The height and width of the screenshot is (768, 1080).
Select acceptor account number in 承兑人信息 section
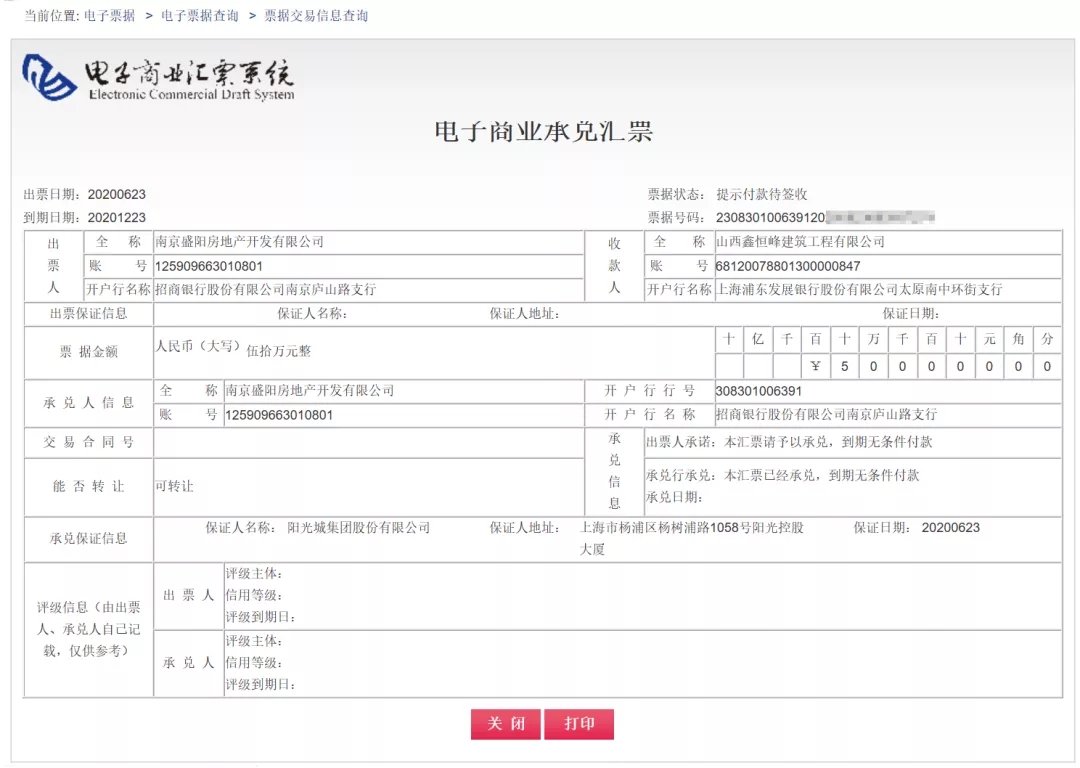click(279, 415)
